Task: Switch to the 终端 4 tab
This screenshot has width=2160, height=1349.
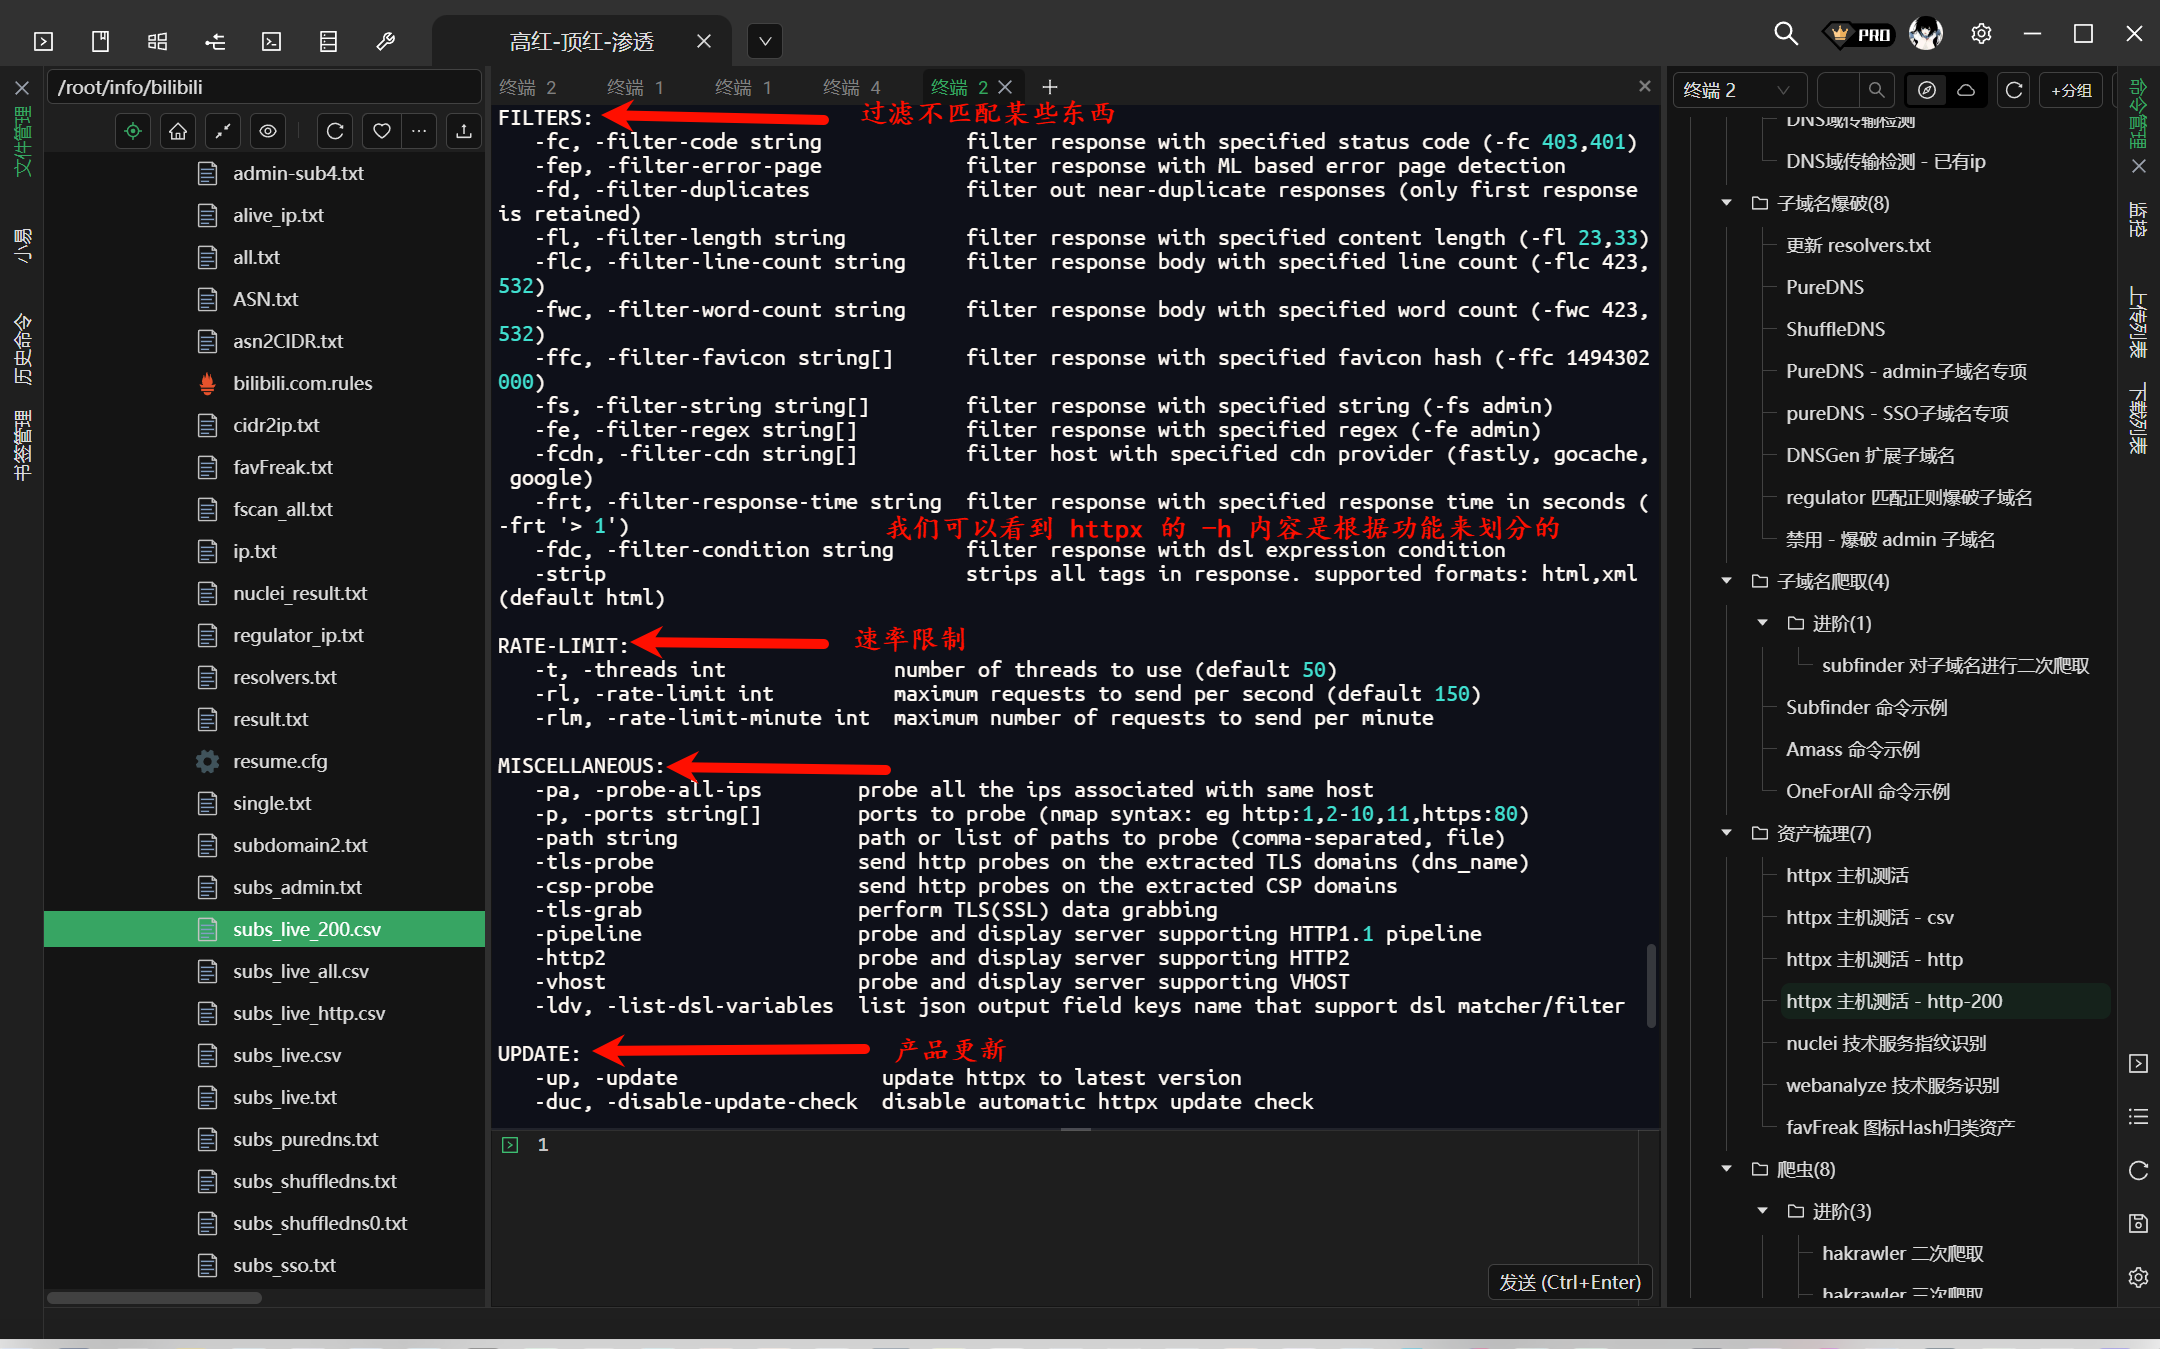Action: coord(851,88)
